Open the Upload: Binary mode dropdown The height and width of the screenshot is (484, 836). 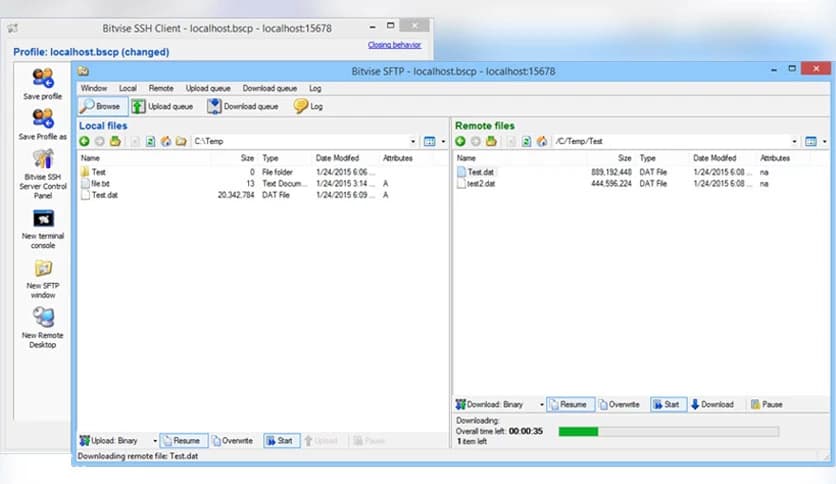point(155,441)
